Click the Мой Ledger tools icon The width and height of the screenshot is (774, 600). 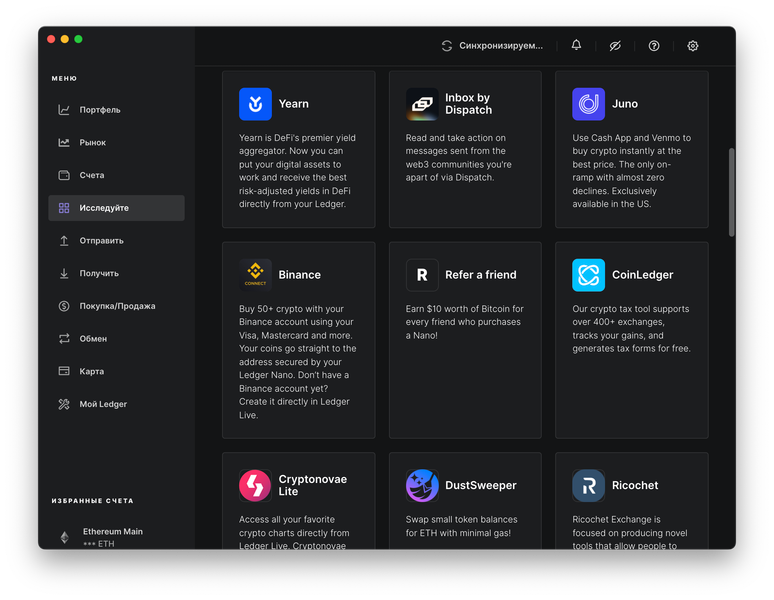pos(64,404)
